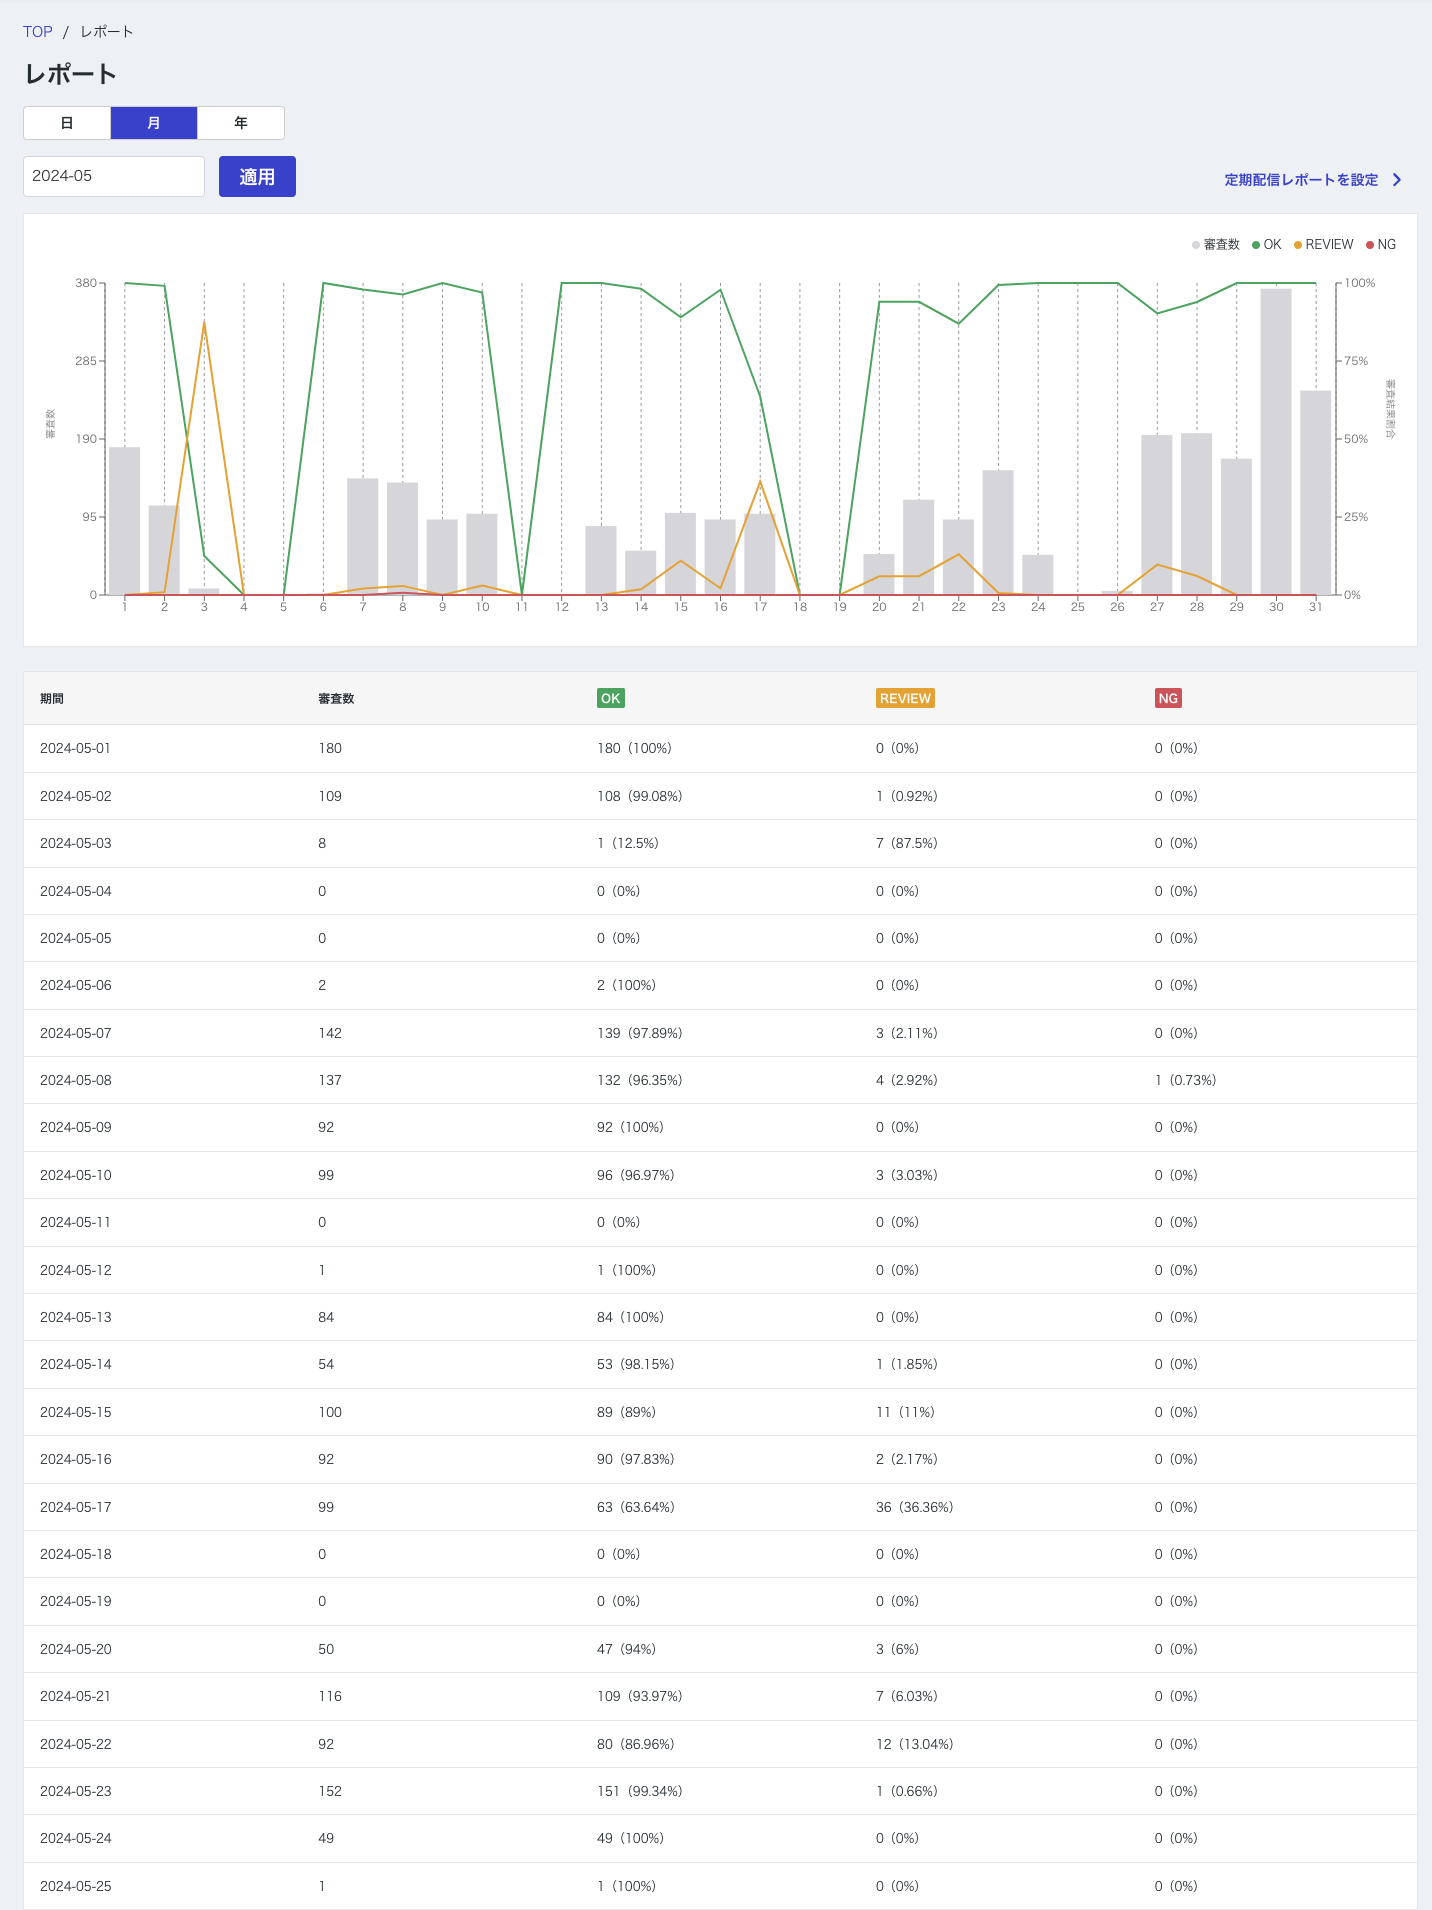Click the 2024-05-10 date cell
The image size is (1432, 1910).
click(76, 1175)
